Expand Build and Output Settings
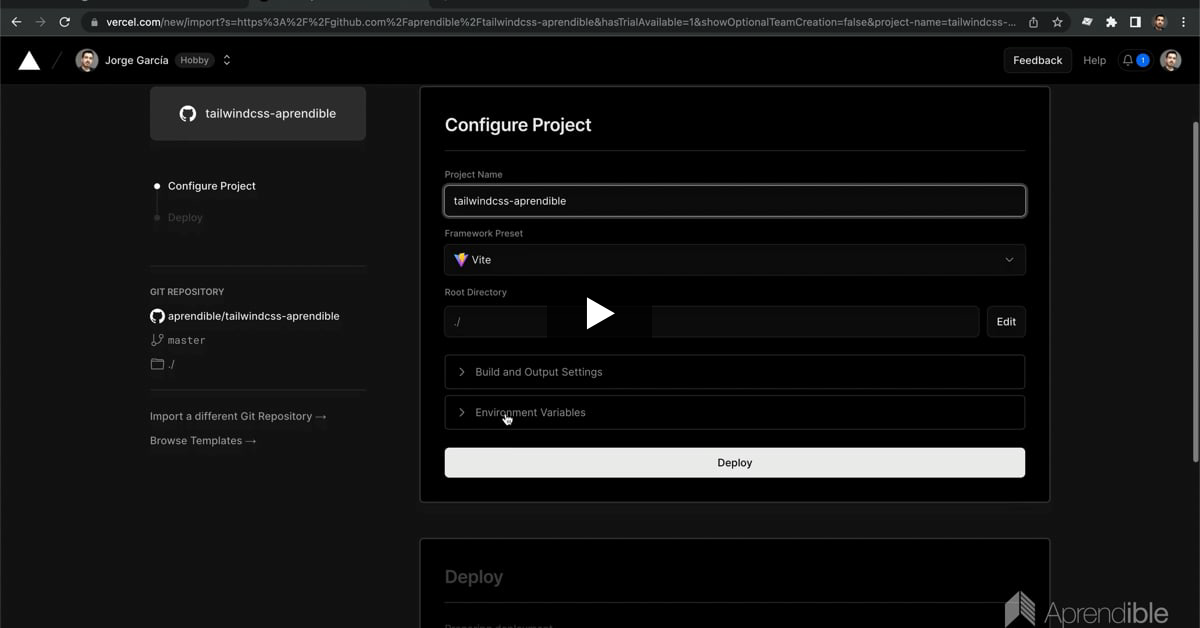The width and height of the screenshot is (1200, 628). point(735,372)
